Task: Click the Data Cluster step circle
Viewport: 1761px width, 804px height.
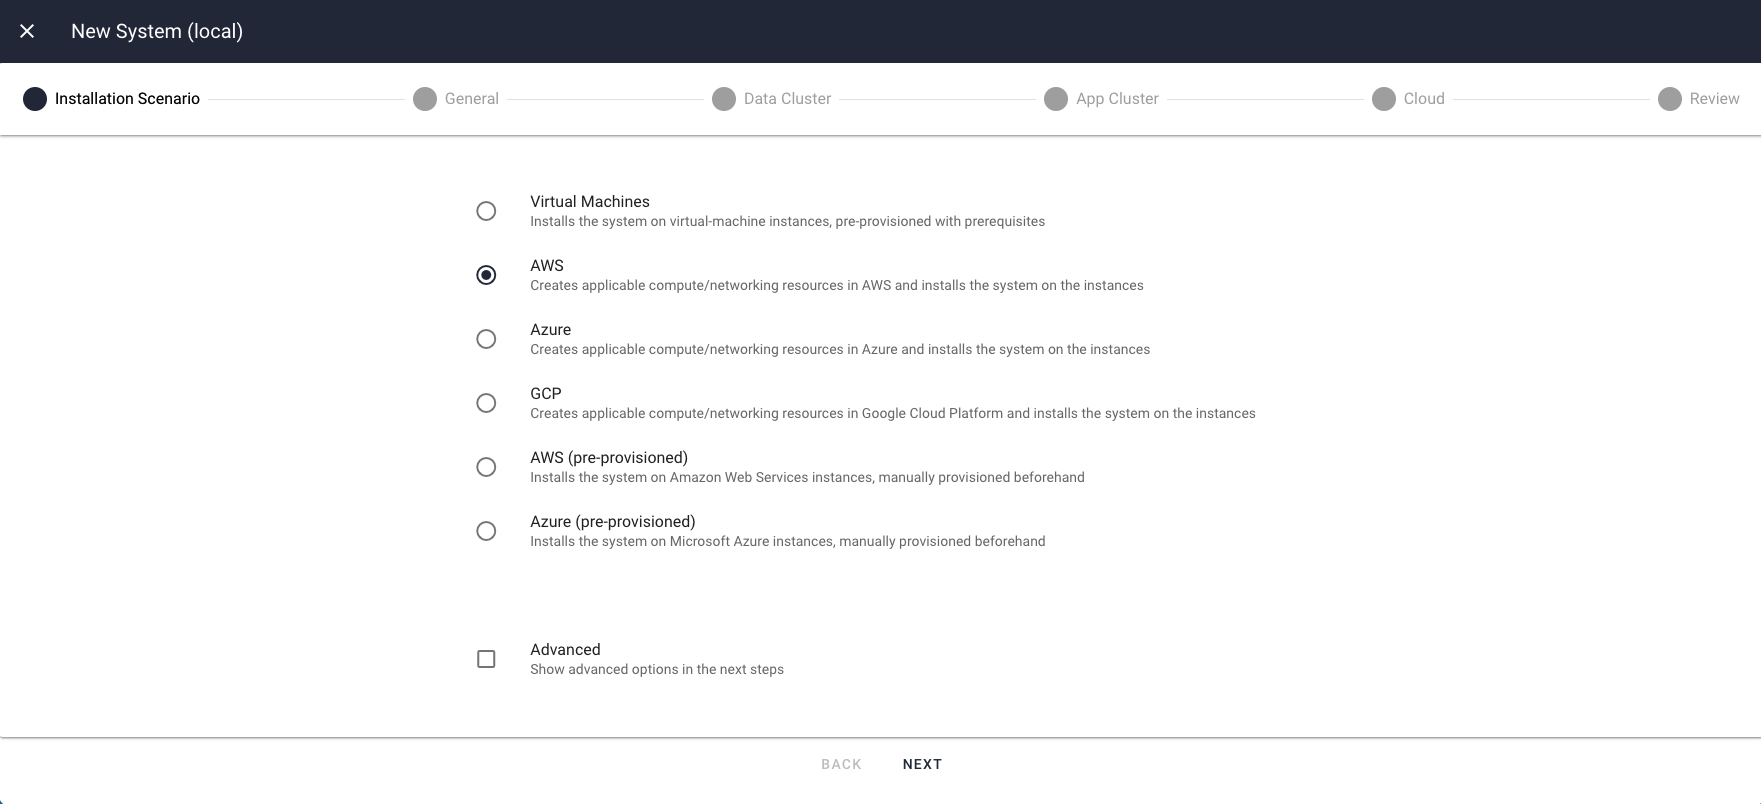Action: click(724, 99)
